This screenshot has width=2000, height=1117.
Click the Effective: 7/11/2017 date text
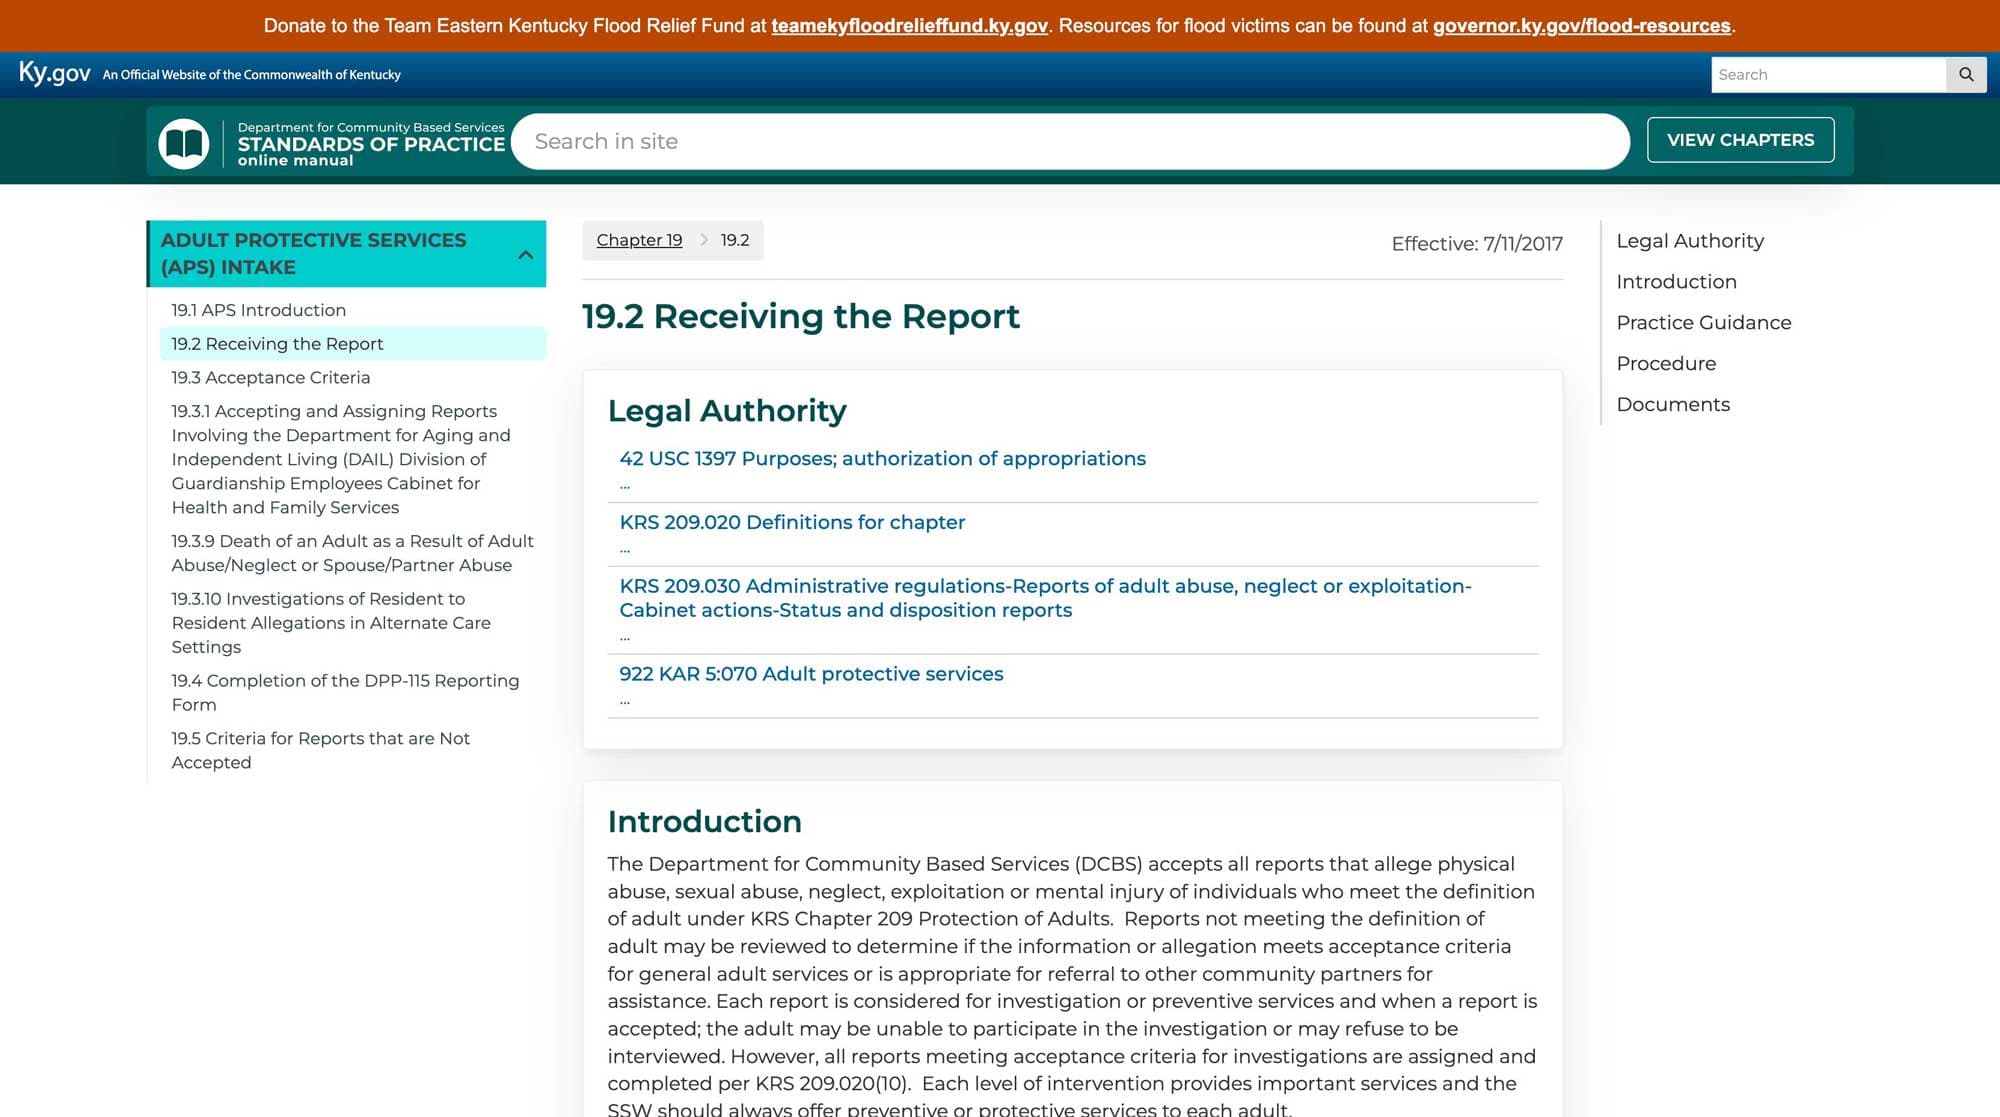click(1477, 244)
